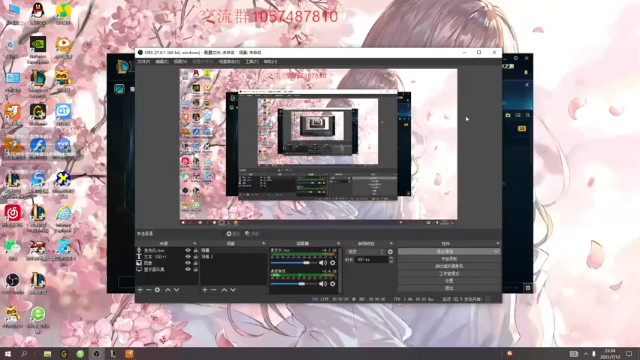640x360 pixels.
Task: Remove selected source with the minus icon
Action: click(x=149, y=290)
